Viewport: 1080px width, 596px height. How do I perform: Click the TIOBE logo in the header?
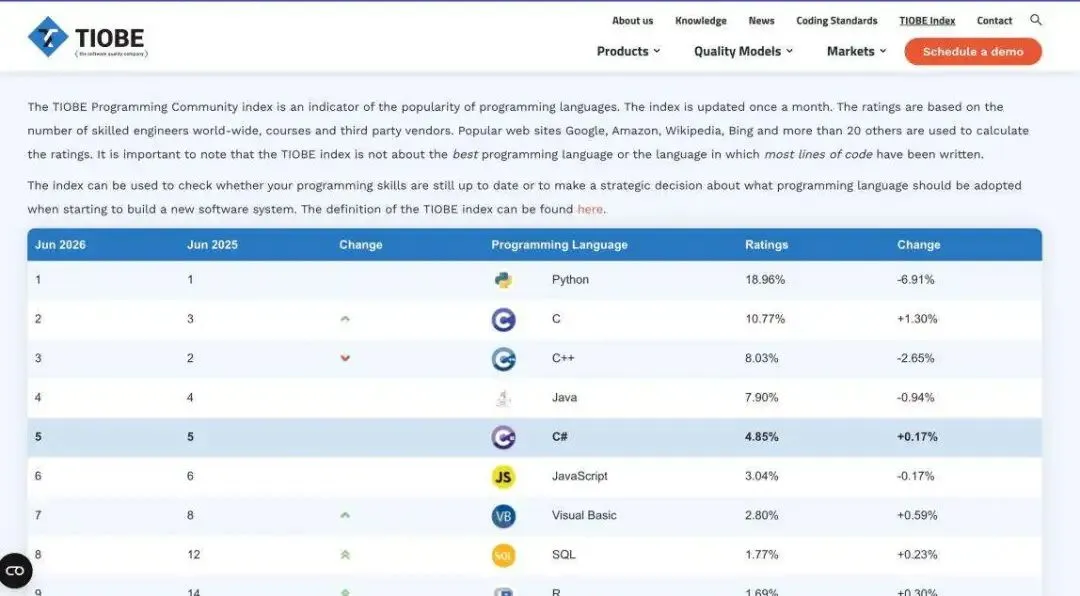(87, 37)
